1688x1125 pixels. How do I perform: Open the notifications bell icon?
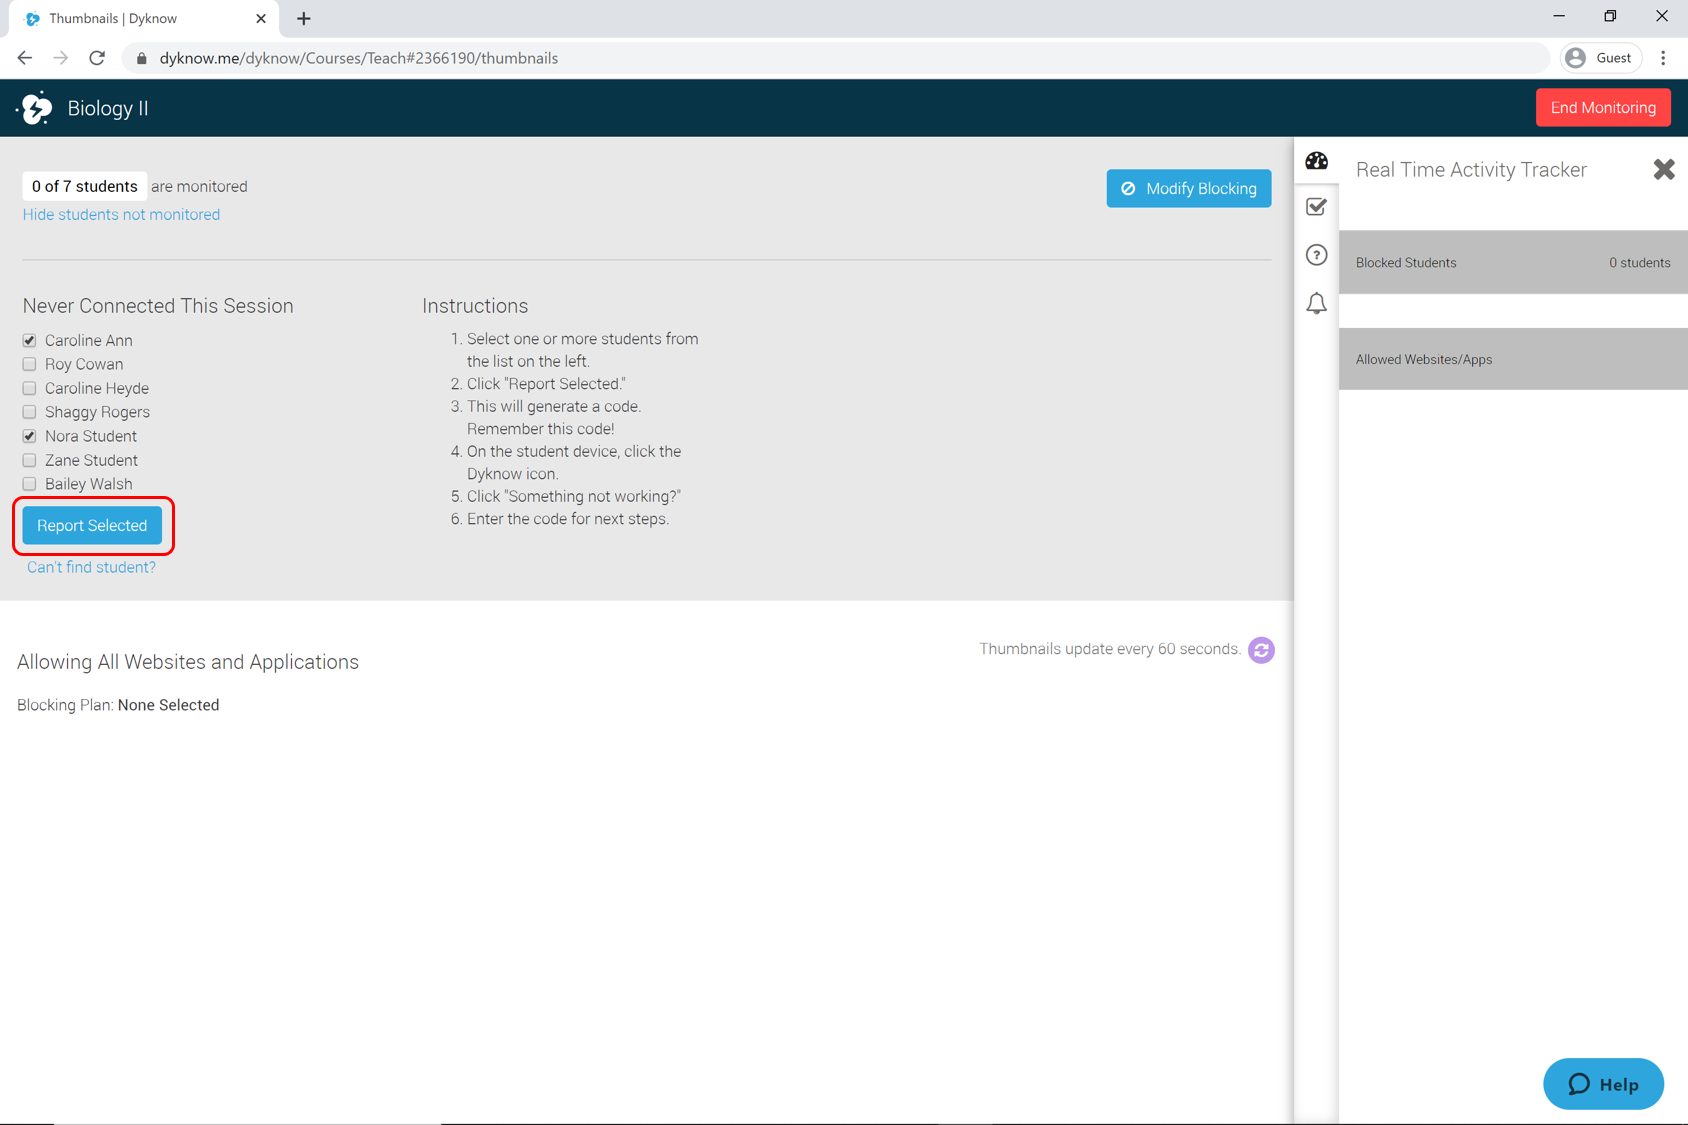coord(1316,303)
